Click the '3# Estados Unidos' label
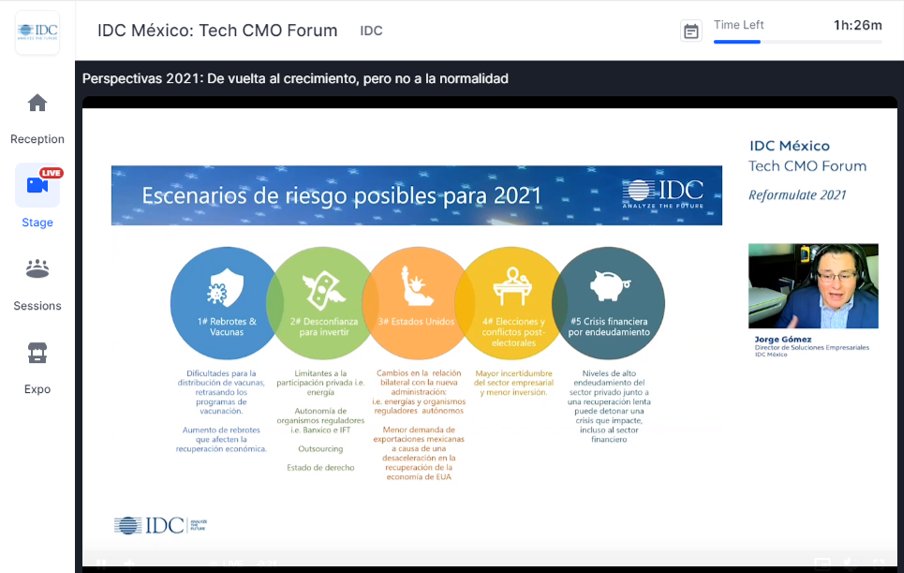Image resolution: width=904 pixels, height=573 pixels. [x=416, y=322]
